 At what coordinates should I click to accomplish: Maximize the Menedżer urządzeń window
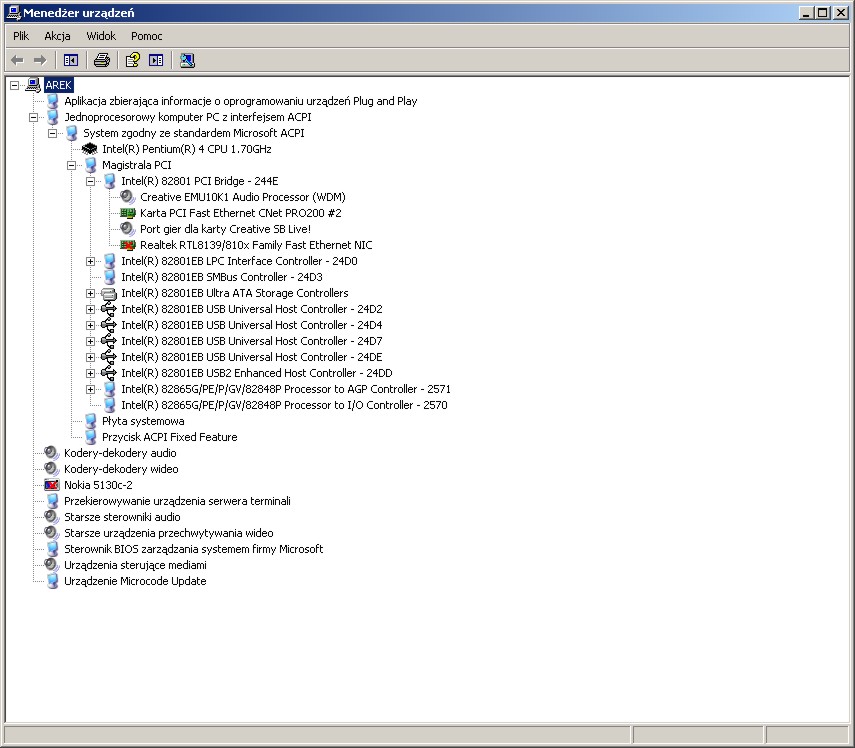(x=823, y=12)
